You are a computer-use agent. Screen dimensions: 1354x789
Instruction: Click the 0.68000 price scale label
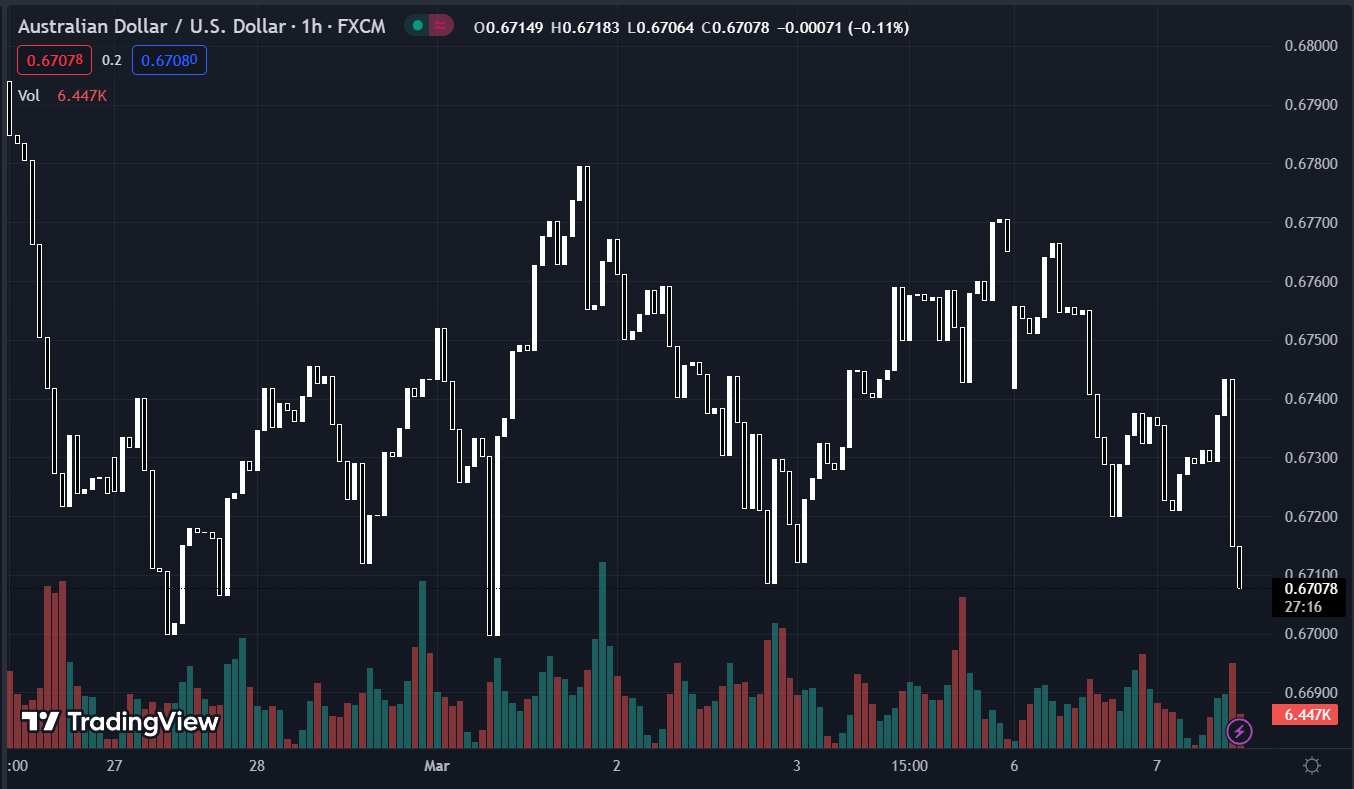[x=1310, y=46]
